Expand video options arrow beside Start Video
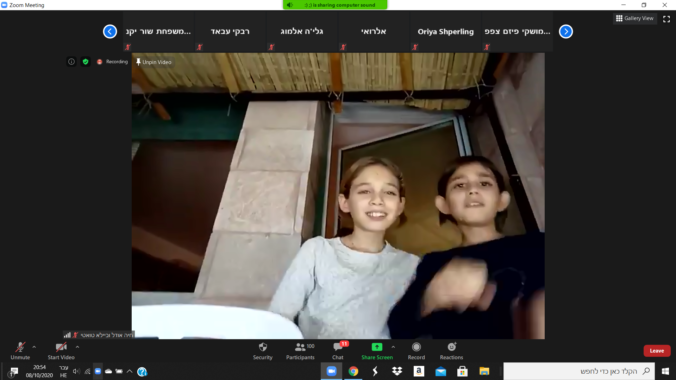676x380 pixels. pyautogui.click(x=77, y=347)
